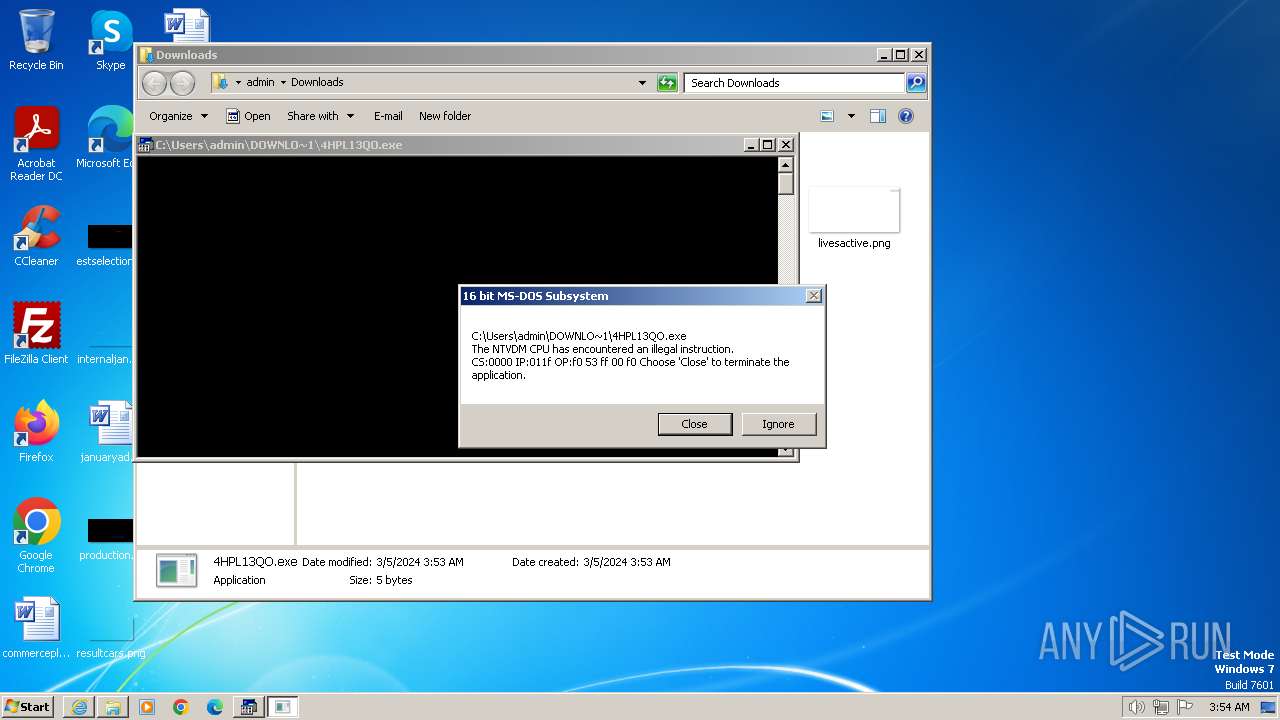This screenshot has height=720, width=1280.
Task: Open Explorer help question mark icon
Action: pyautogui.click(x=906, y=116)
